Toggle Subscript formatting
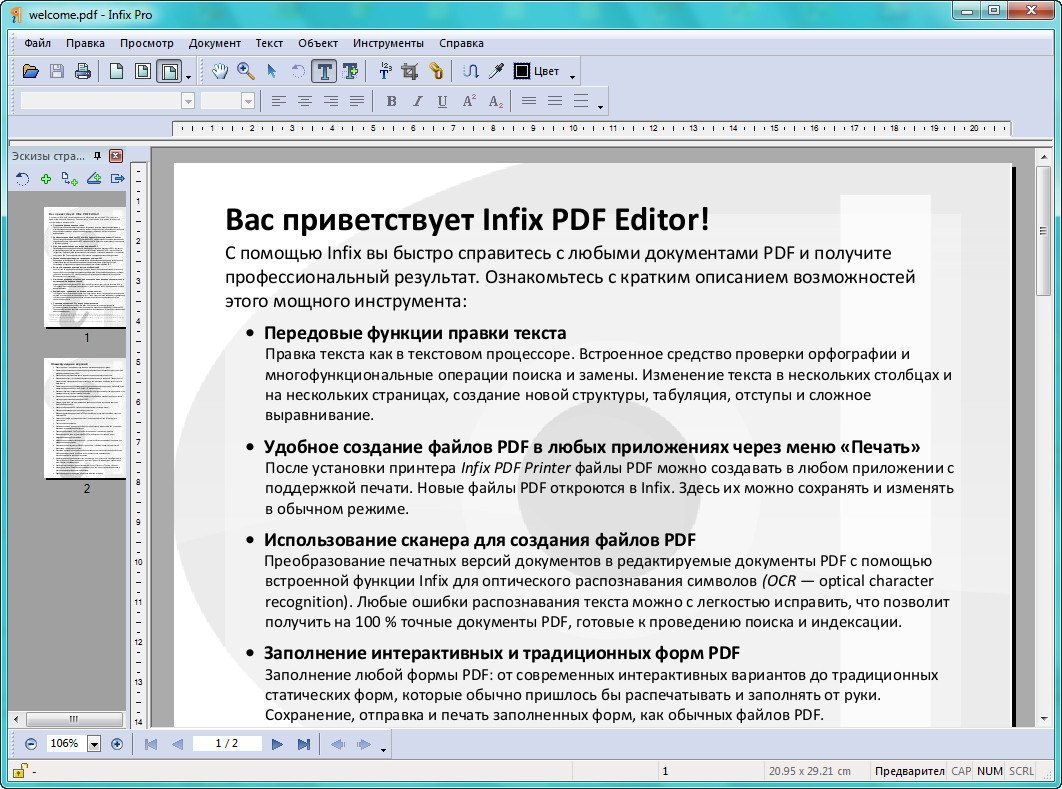 496,101
